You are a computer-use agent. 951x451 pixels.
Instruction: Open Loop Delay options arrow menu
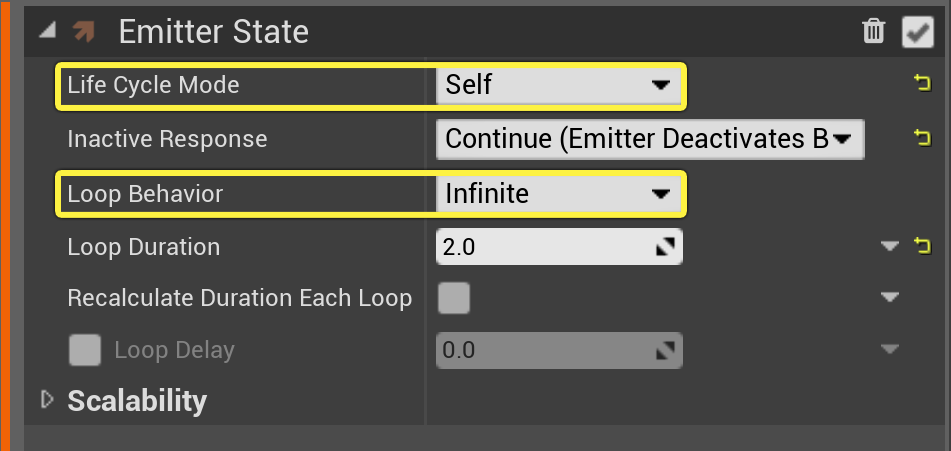click(x=890, y=349)
